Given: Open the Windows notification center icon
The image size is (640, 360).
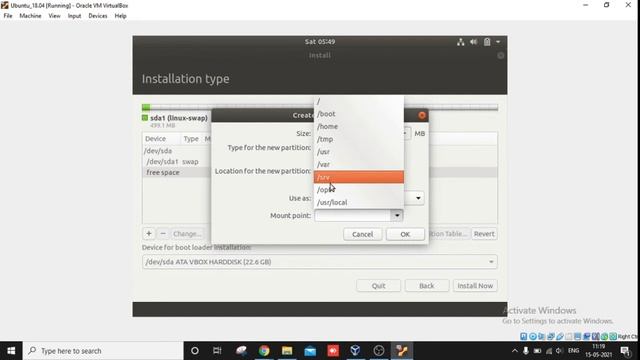Looking at the screenshot, I should click(625, 351).
